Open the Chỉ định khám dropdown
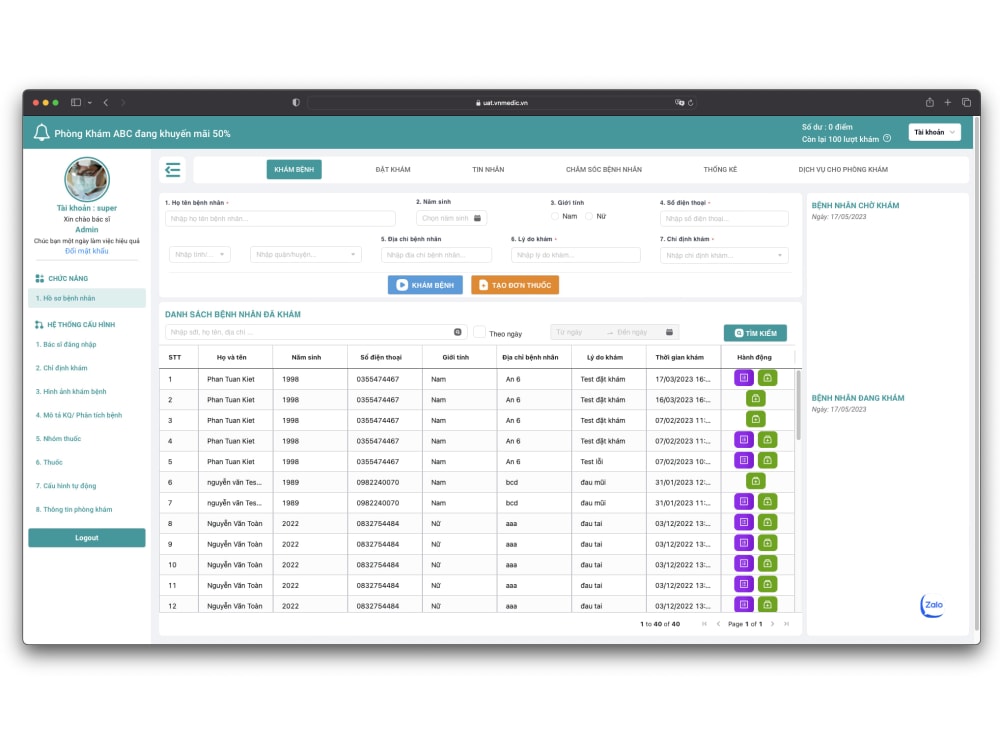Viewport: 1000px width, 750px height. (x=724, y=255)
